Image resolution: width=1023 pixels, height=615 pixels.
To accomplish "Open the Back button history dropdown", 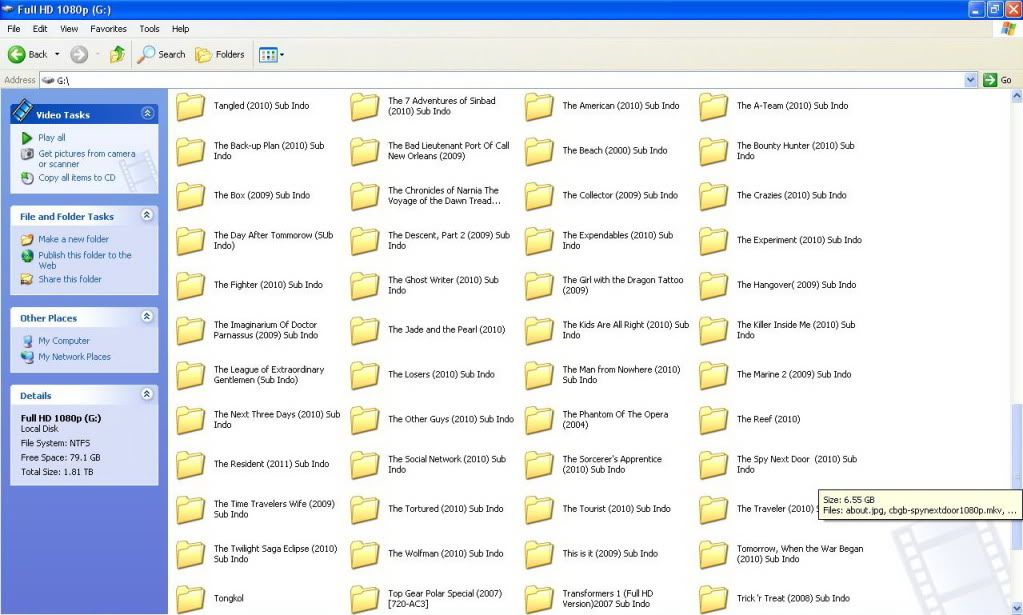I will tap(57, 55).
